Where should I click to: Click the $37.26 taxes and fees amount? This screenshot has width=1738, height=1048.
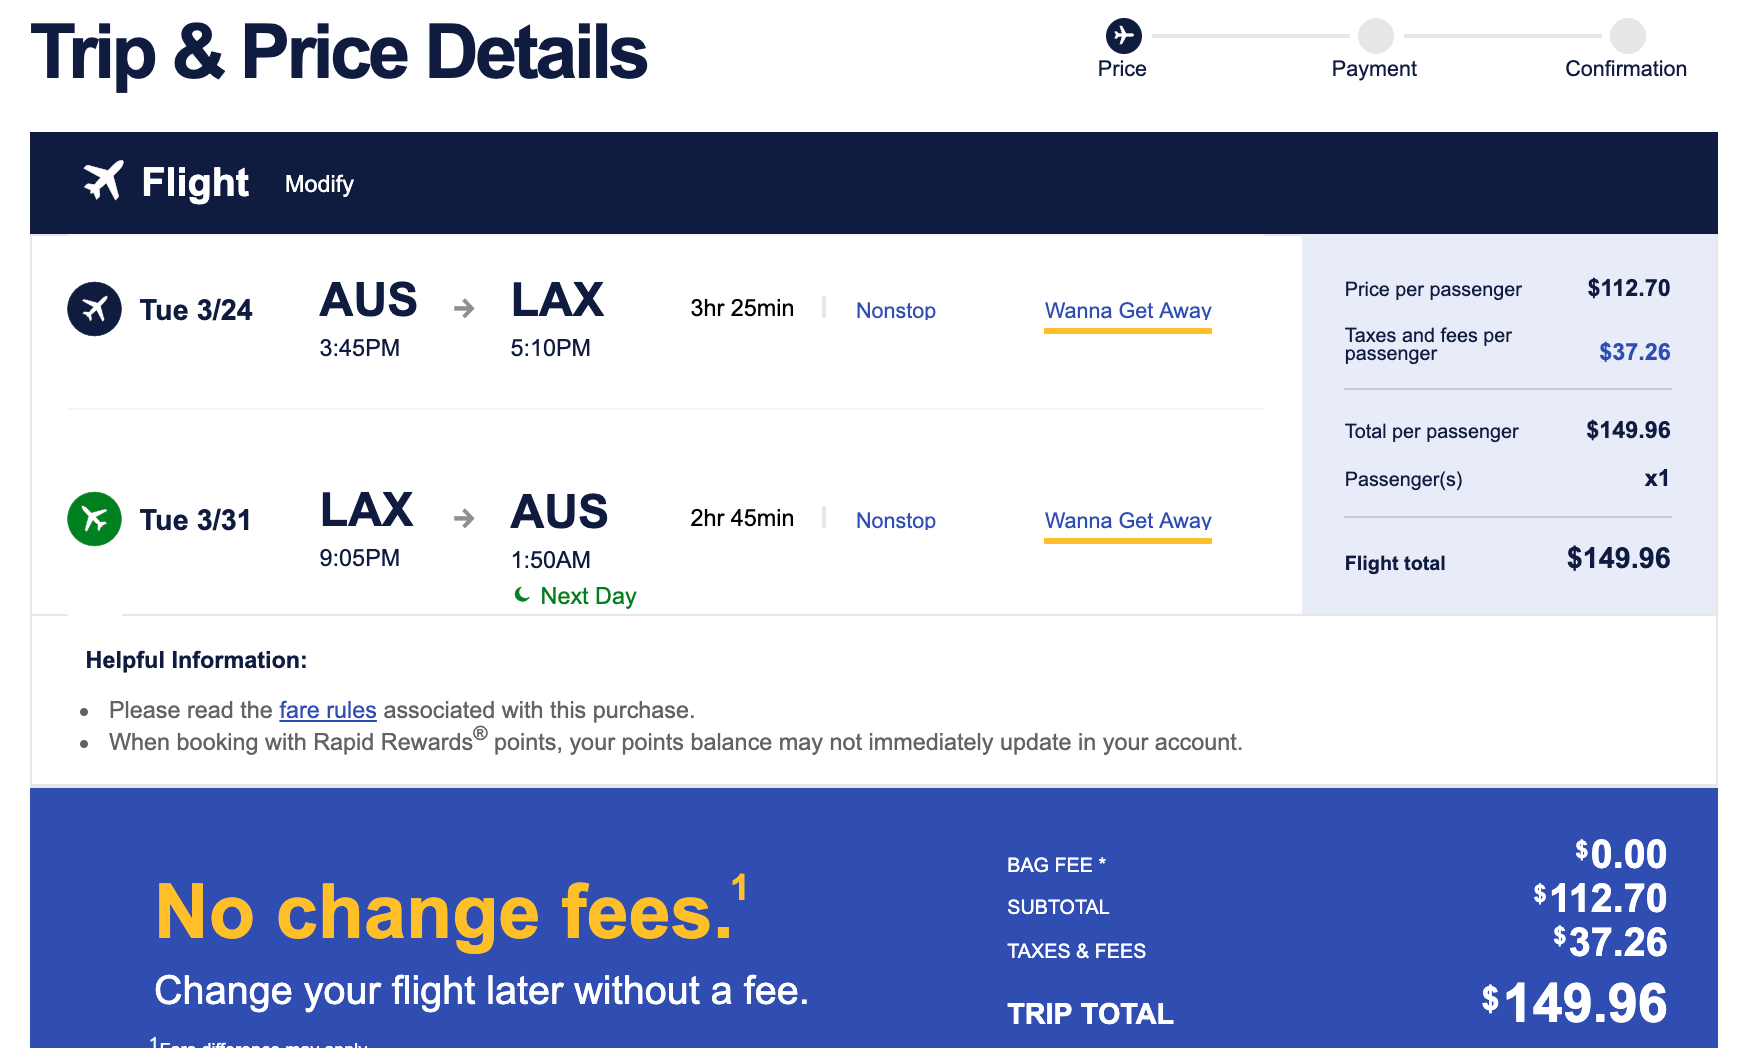pos(1634,352)
